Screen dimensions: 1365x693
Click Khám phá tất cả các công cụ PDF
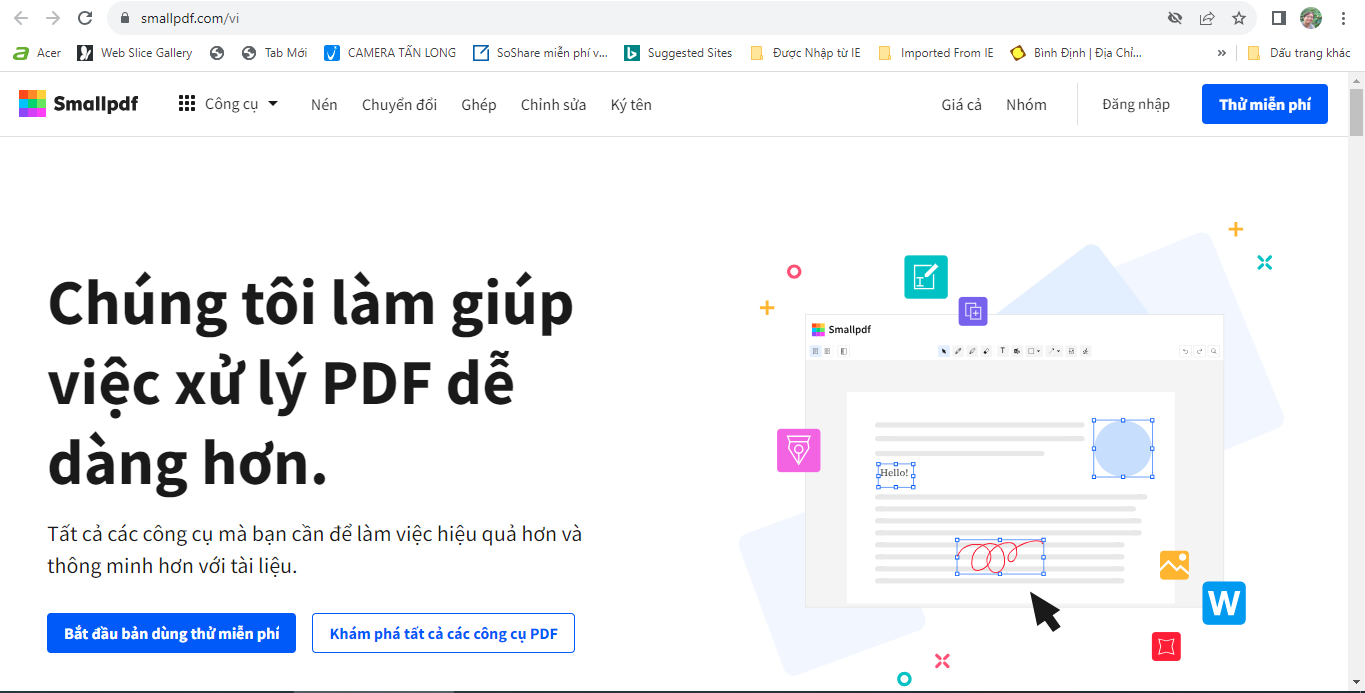(443, 633)
